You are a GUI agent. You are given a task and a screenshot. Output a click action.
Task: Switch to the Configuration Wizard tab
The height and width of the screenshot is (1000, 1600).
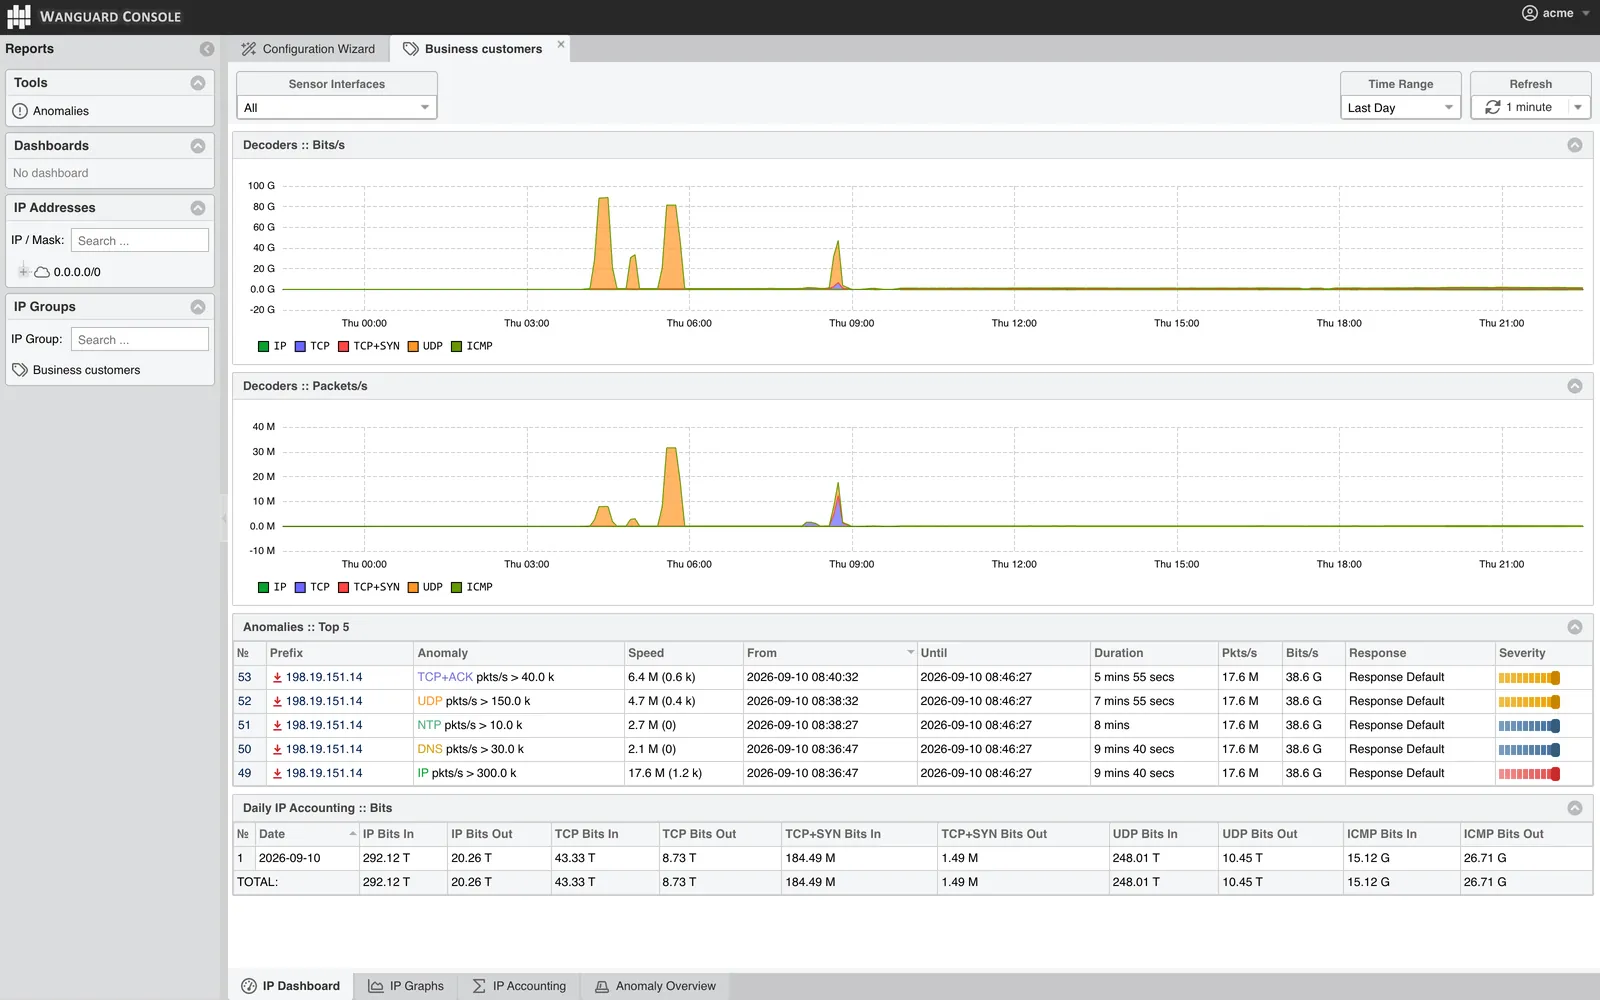point(308,49)
